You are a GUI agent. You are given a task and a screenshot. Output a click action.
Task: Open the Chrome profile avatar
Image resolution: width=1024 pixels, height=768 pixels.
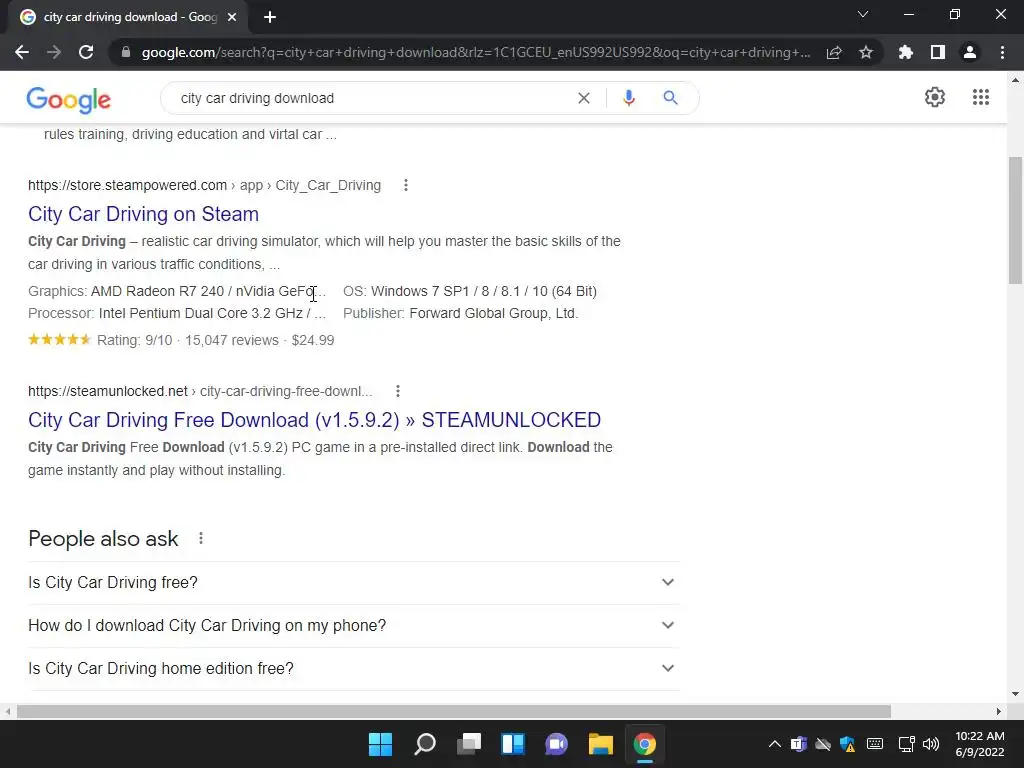970,52
